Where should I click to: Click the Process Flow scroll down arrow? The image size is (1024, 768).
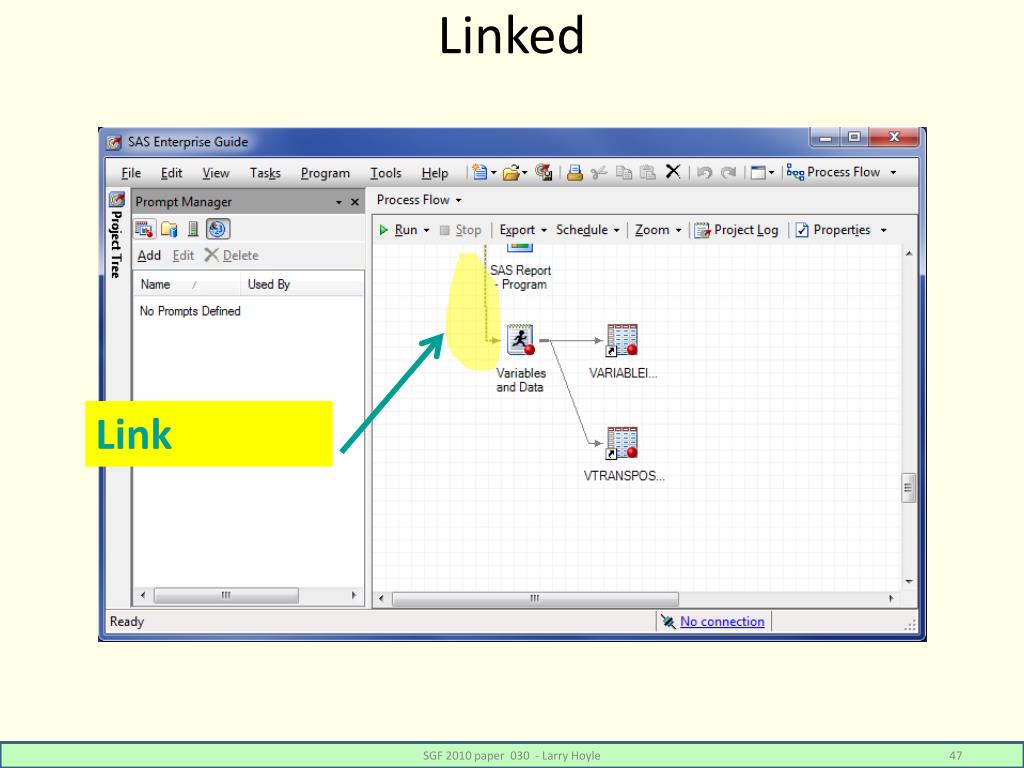click(x=908, y=581)
